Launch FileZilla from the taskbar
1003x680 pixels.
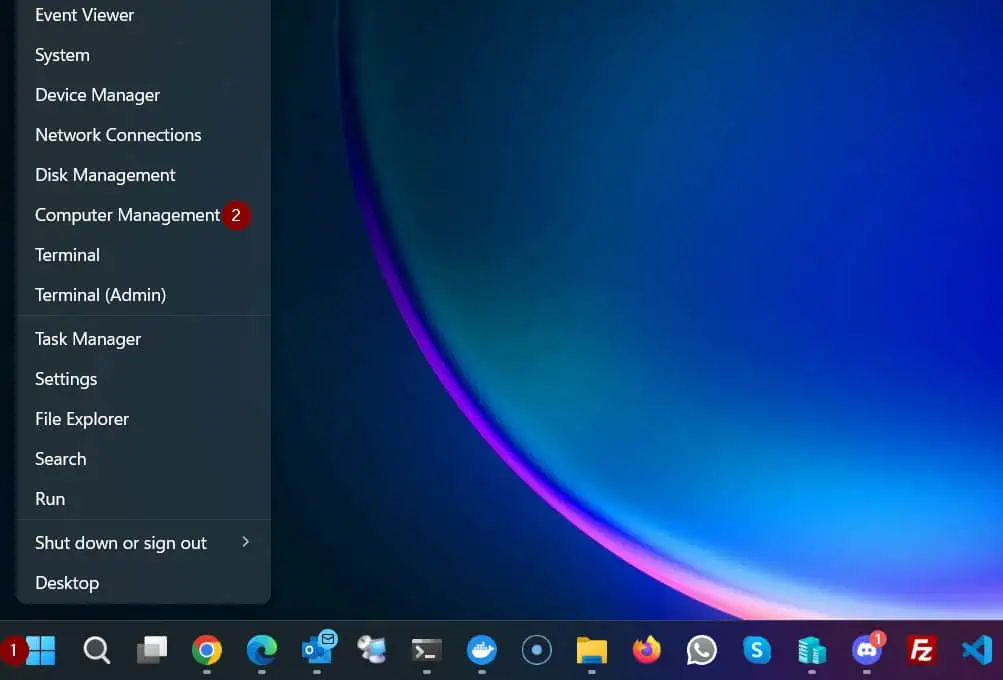coord(922,651)
